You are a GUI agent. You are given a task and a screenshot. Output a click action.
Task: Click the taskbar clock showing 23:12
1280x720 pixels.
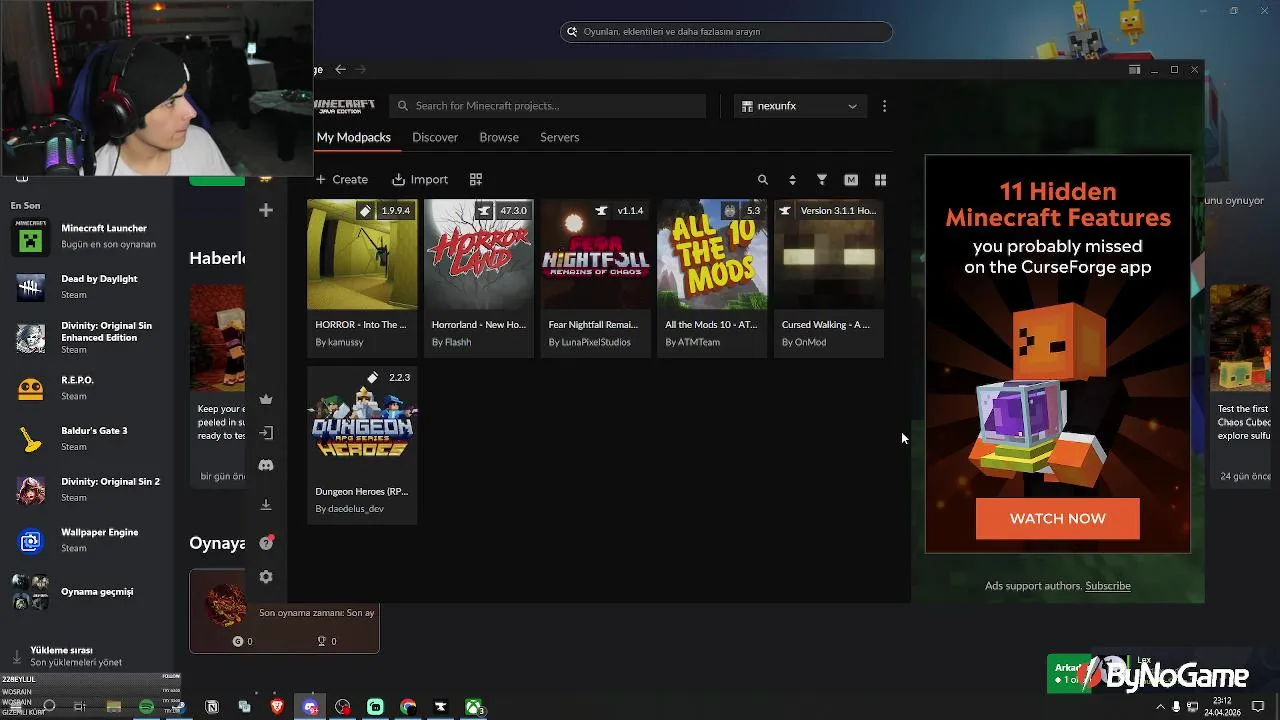click(1222, 707)
